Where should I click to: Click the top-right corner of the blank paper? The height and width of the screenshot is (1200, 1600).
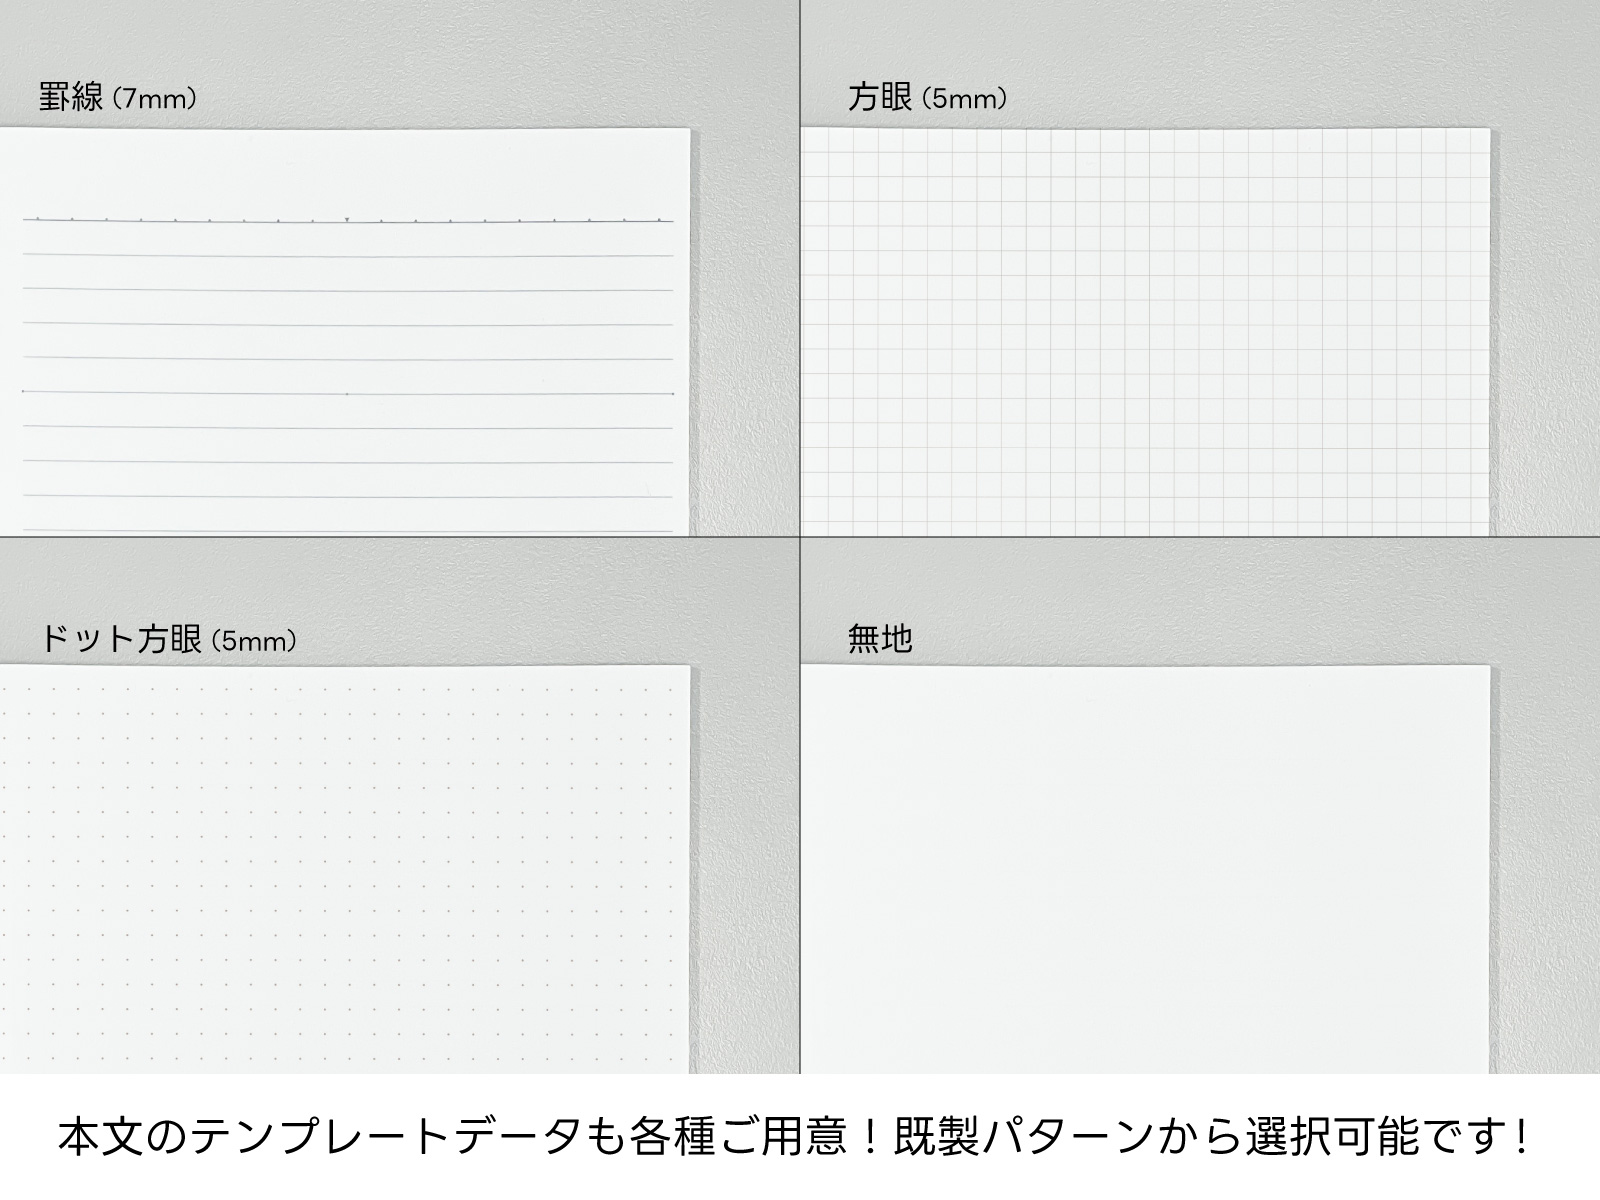tap(1489, 667)
